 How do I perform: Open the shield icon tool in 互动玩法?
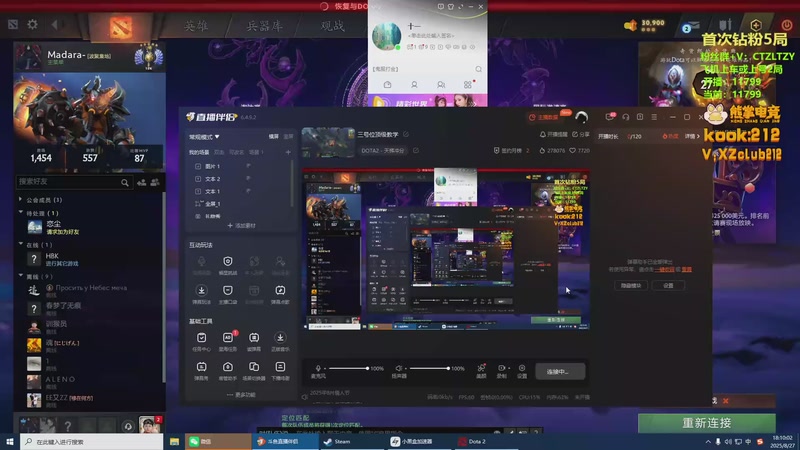point(228,264)
